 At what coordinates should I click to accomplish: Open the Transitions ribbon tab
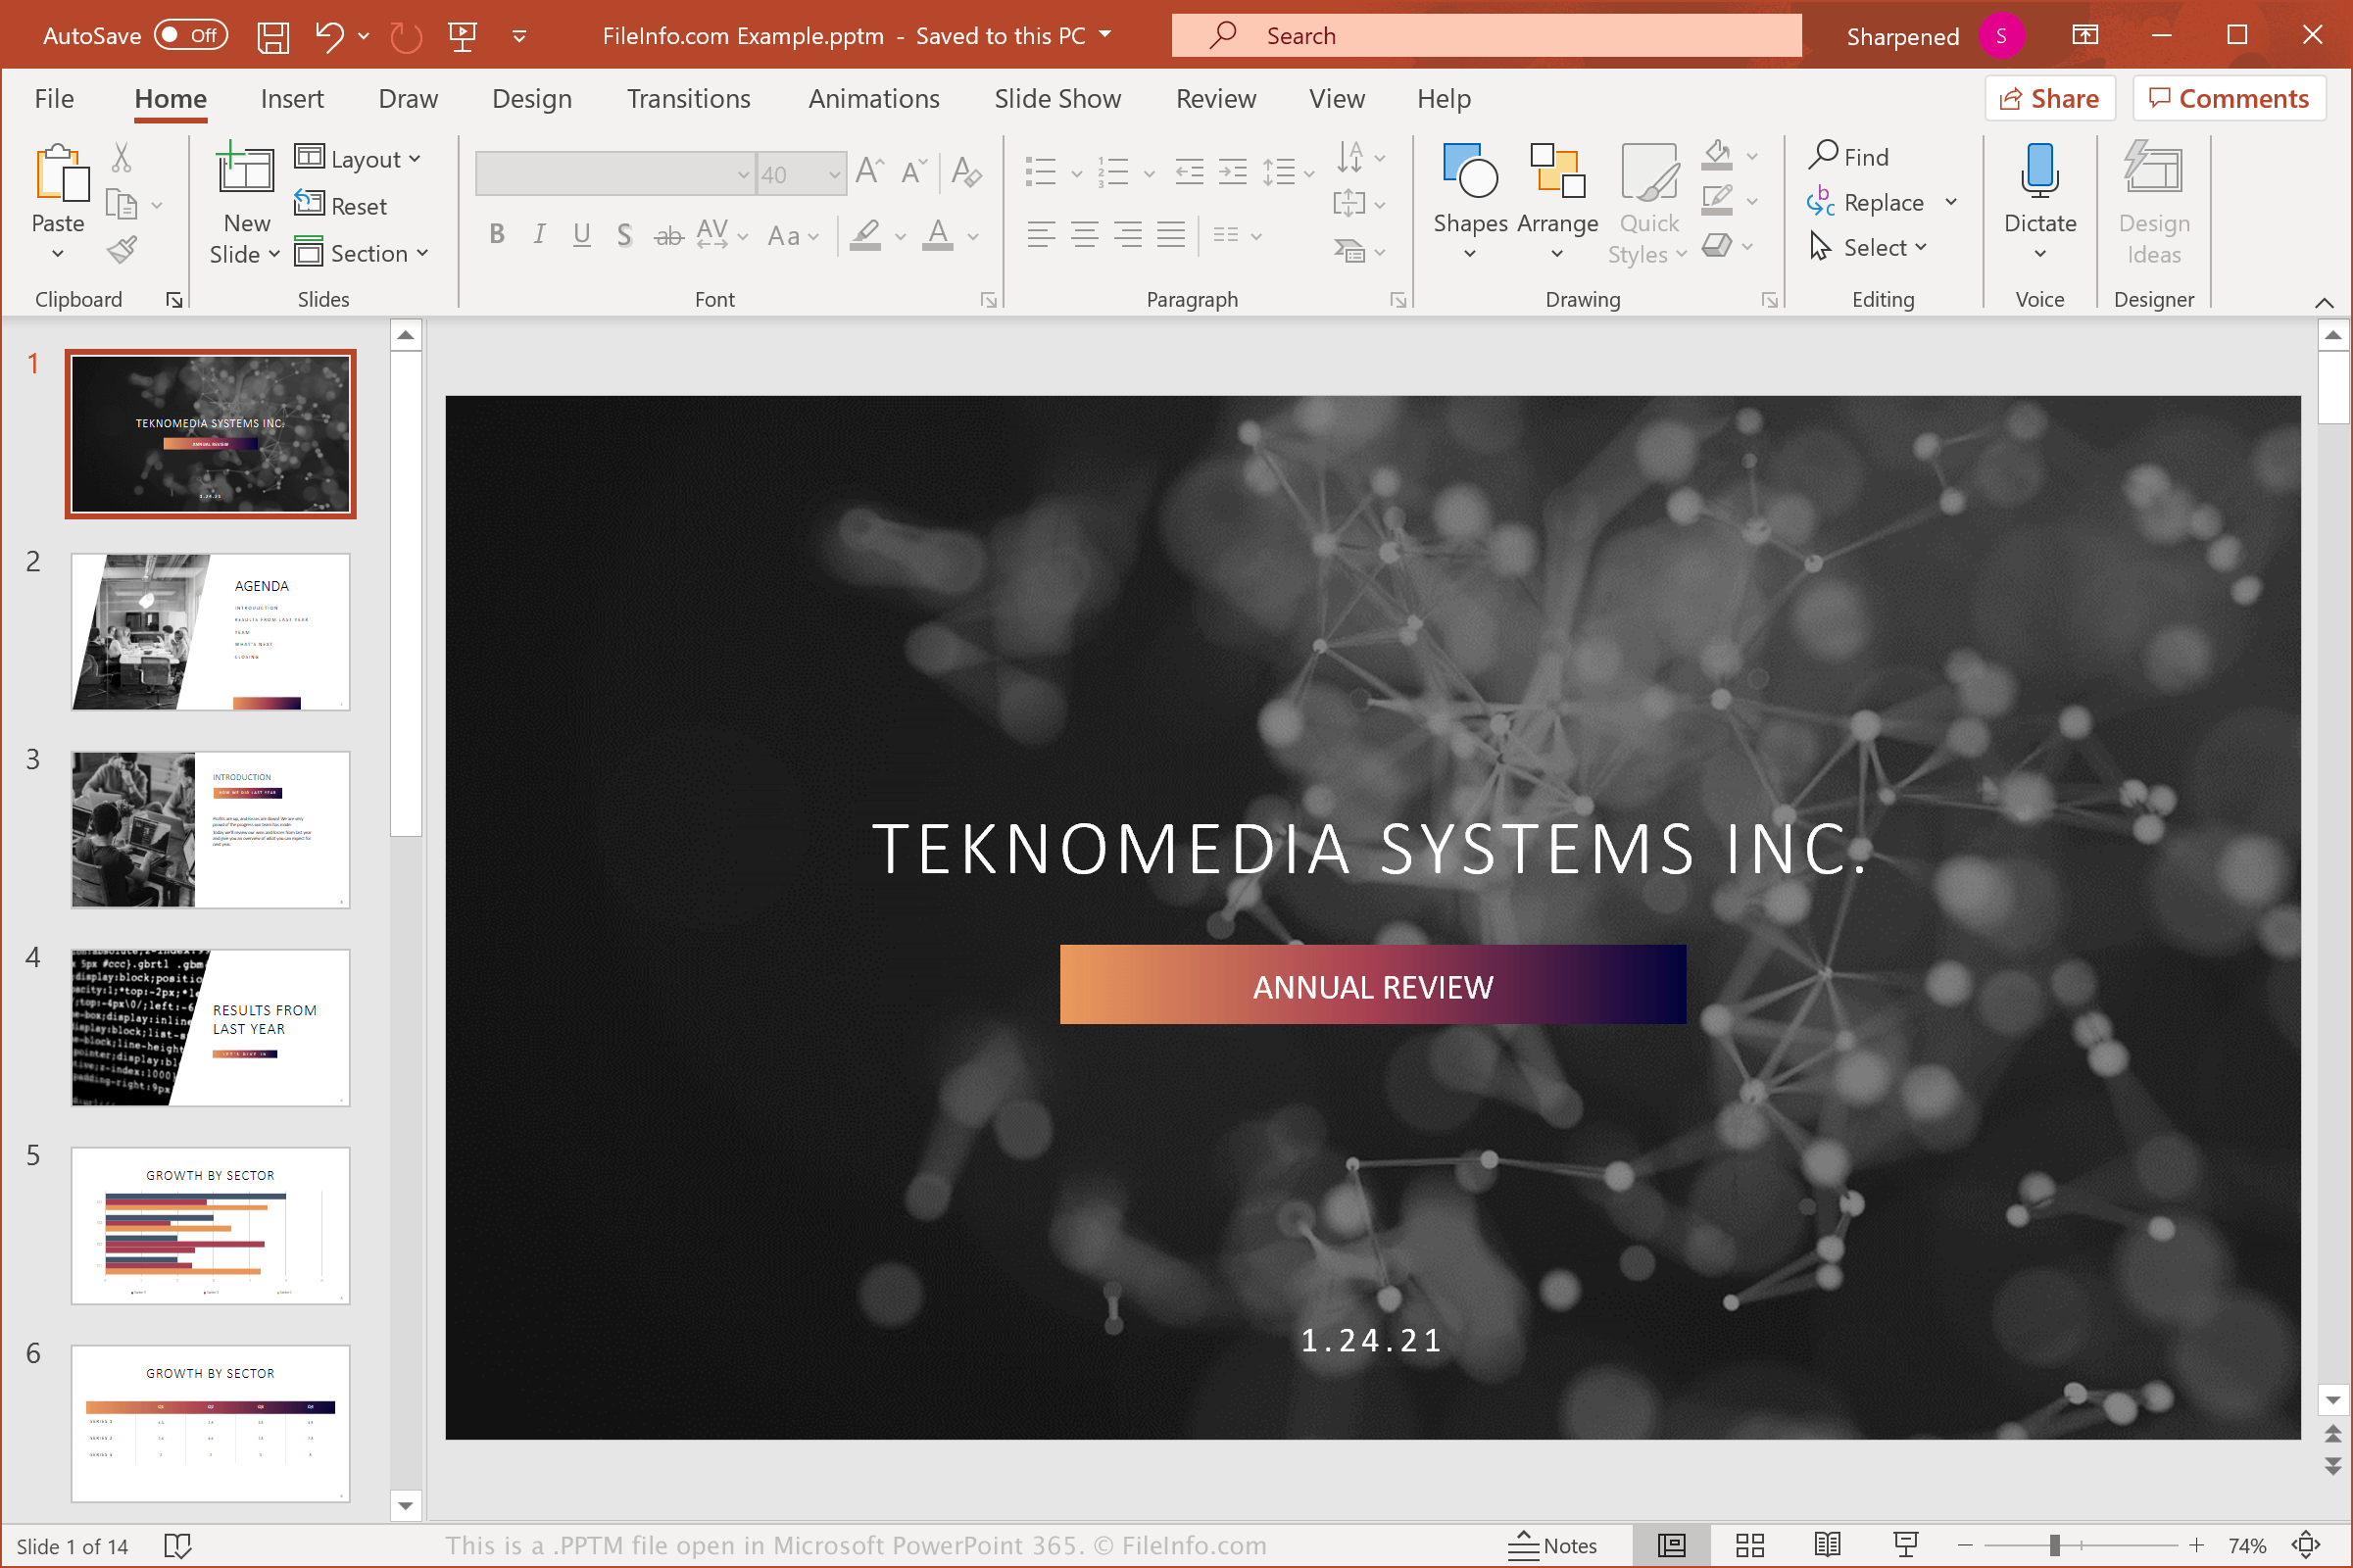pos(688,98)
